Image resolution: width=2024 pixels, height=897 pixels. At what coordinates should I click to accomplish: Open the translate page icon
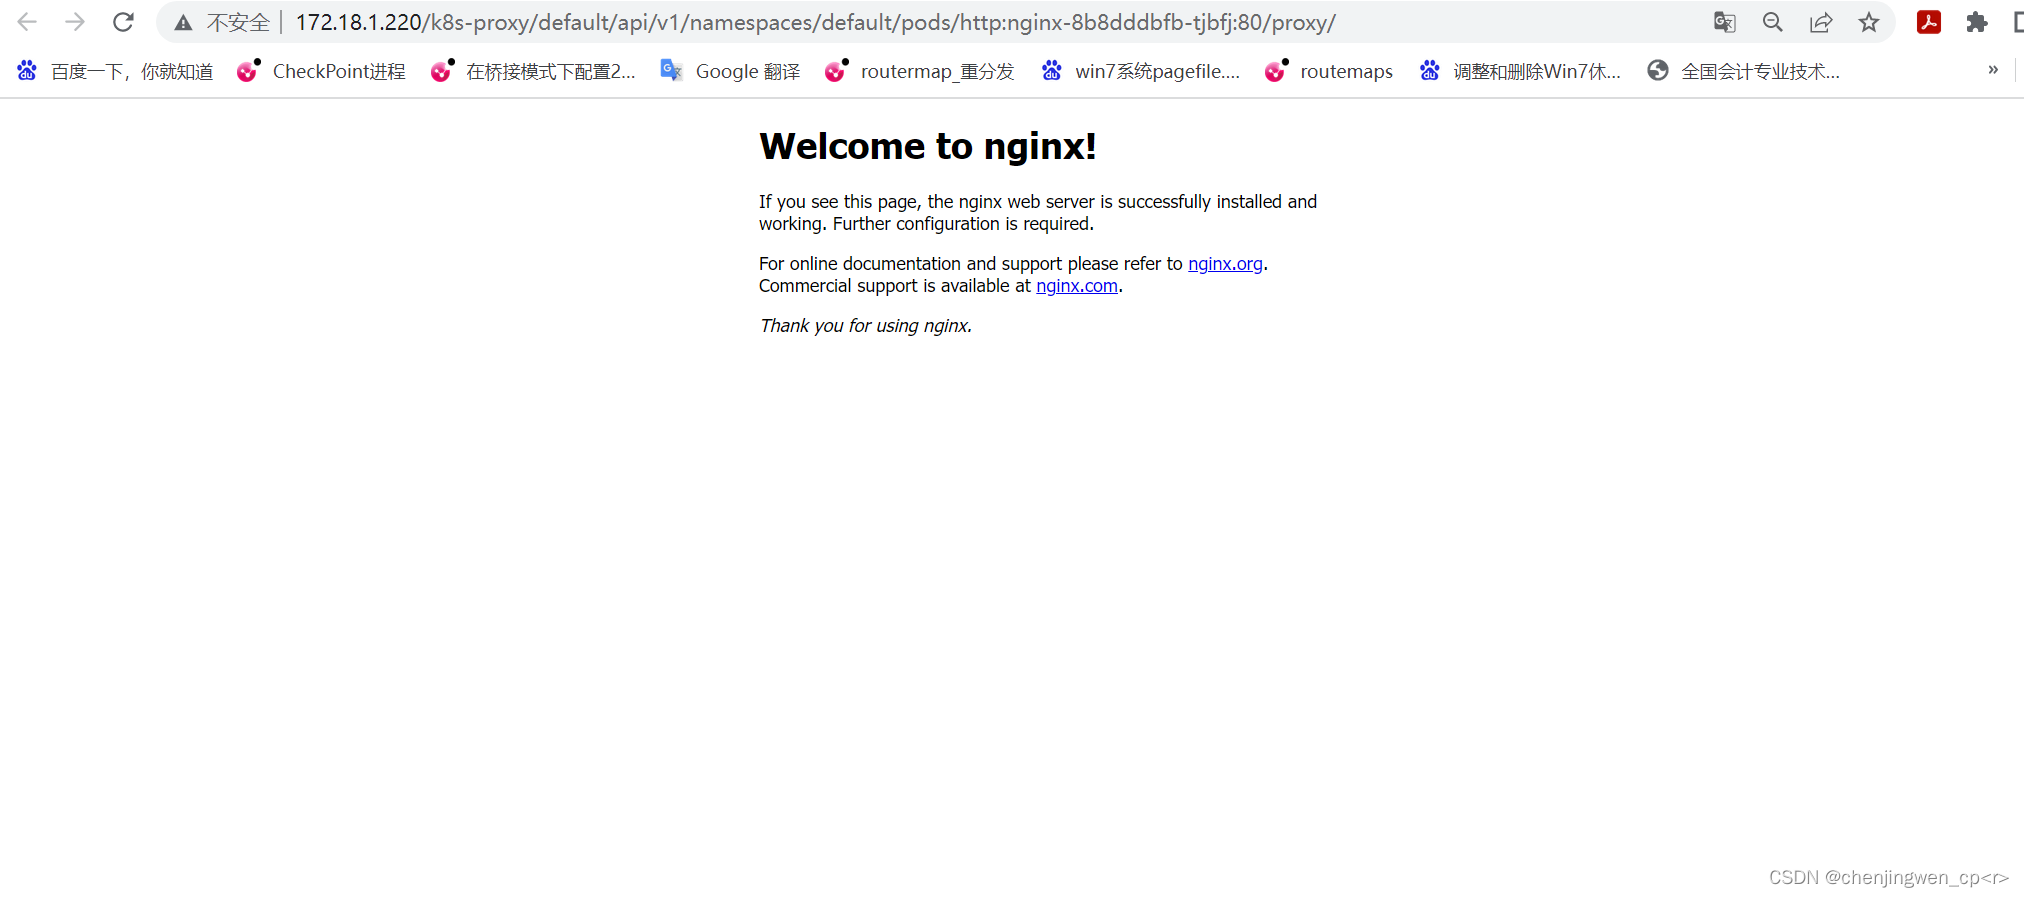point(1725,22)
